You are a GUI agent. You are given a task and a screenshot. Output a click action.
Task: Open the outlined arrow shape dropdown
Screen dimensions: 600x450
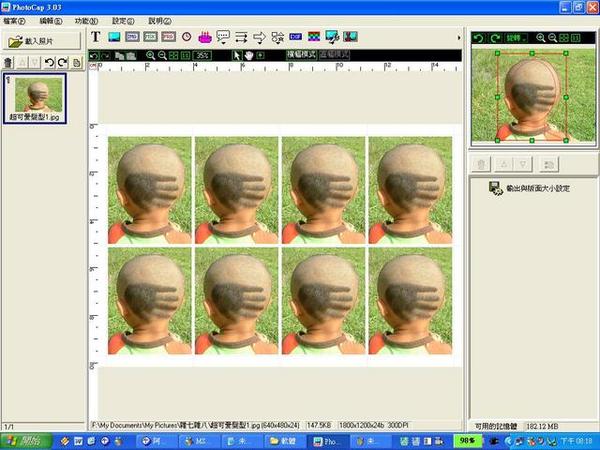coord(259,37)
